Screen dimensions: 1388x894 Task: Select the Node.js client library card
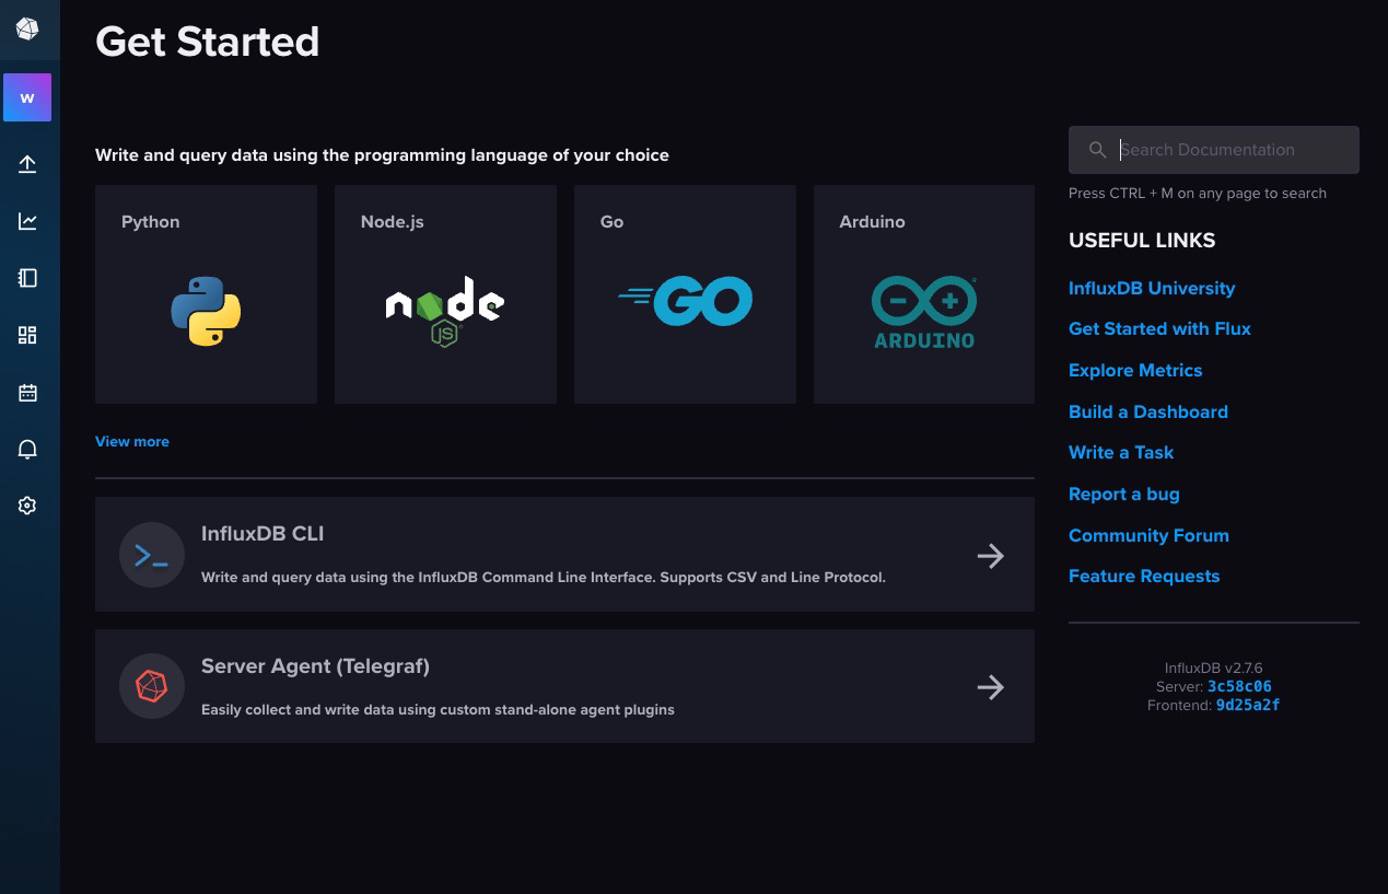445,294
